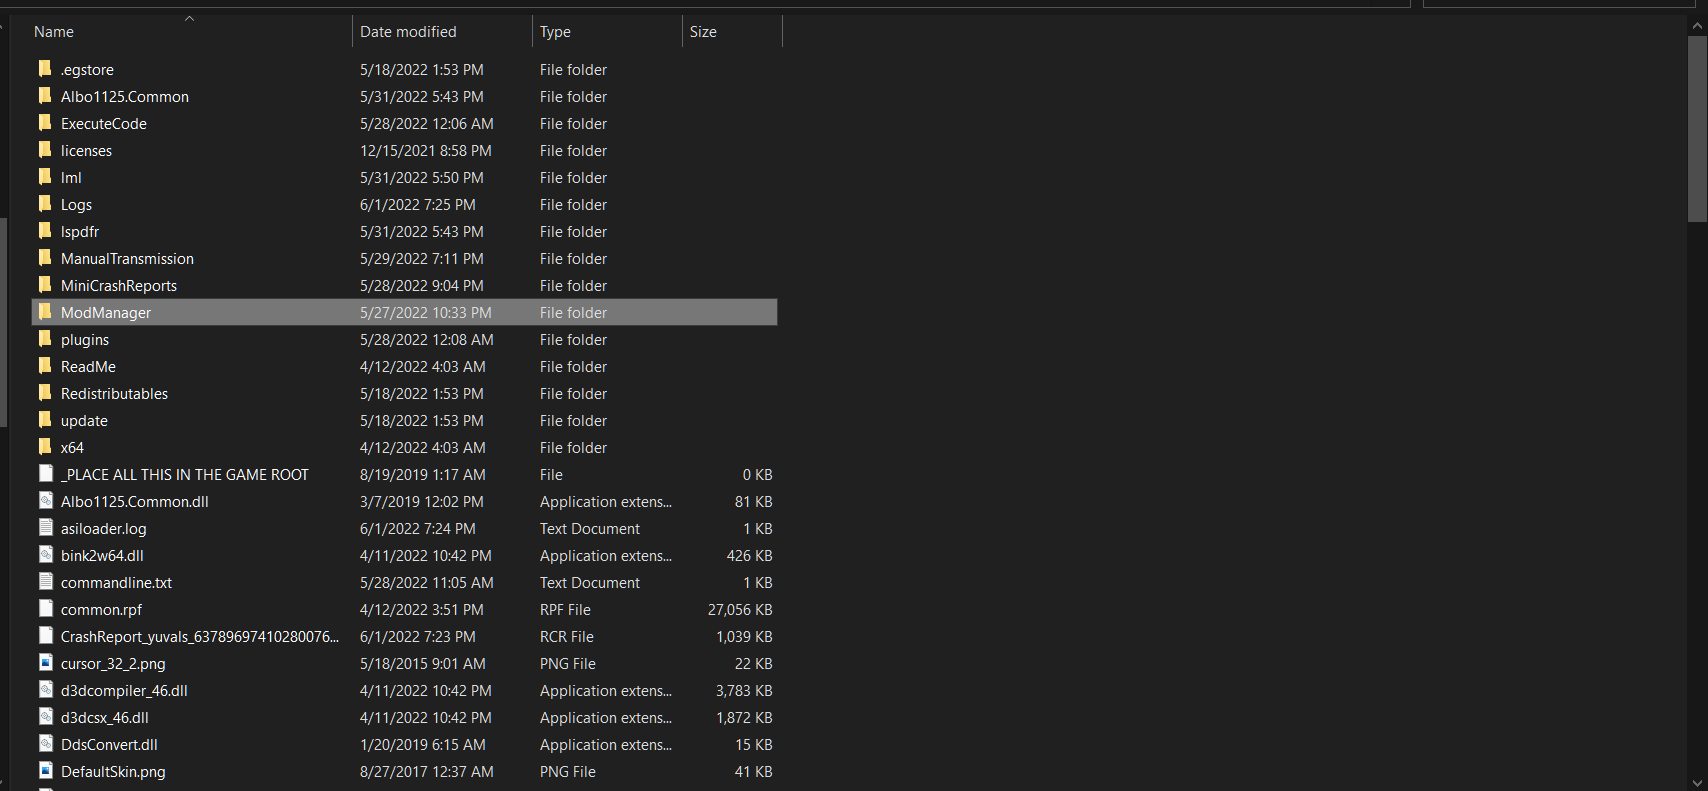Select the Redistributables folder name

(x=114, y=394)
